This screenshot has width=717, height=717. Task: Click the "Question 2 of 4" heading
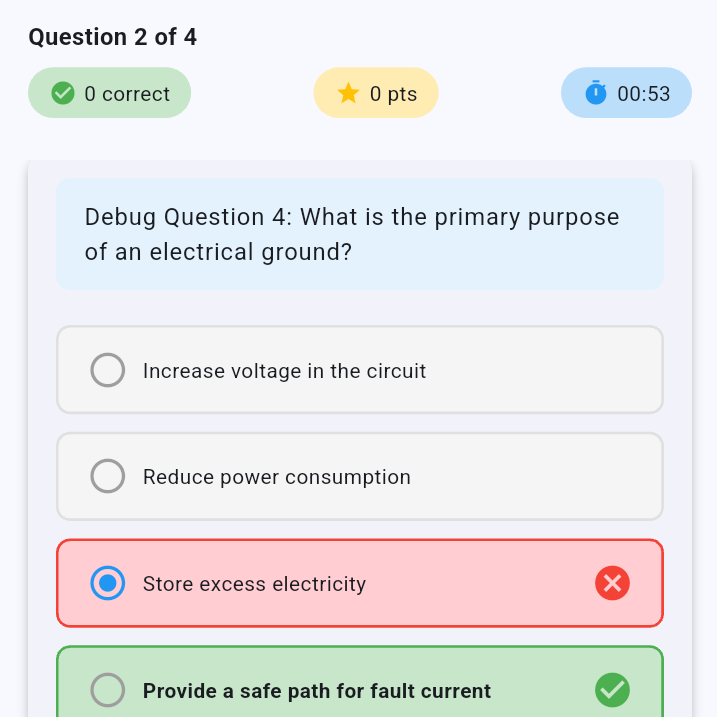(112, 37)
